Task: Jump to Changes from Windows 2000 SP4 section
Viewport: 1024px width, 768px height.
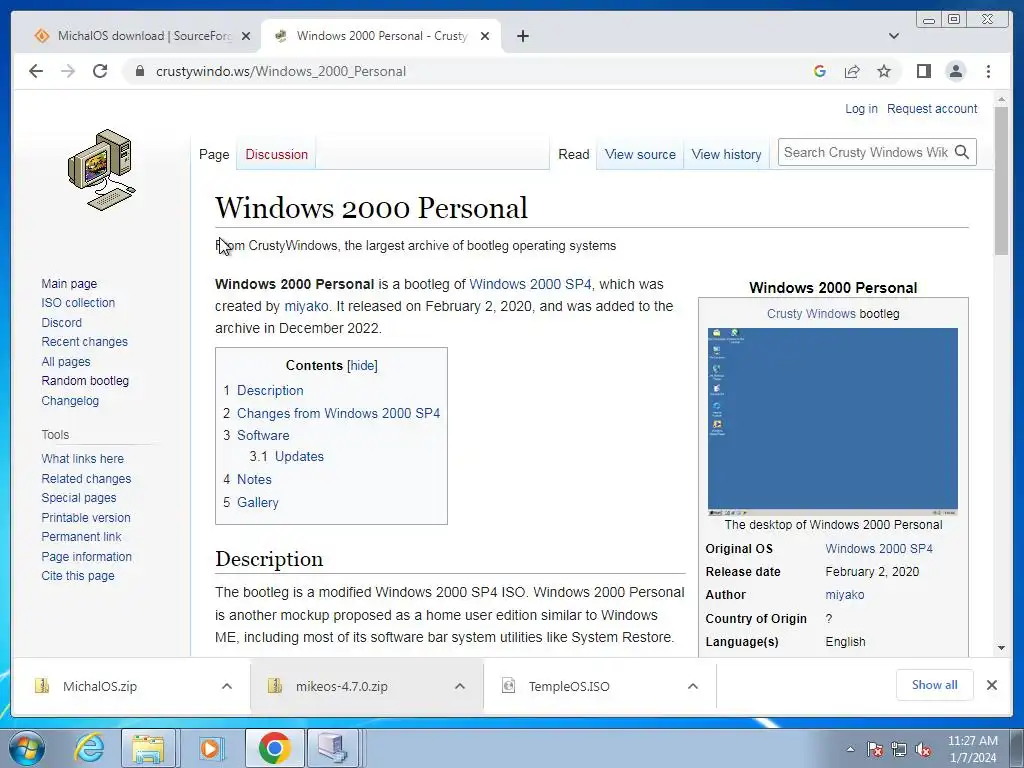Action: [338, 413]
